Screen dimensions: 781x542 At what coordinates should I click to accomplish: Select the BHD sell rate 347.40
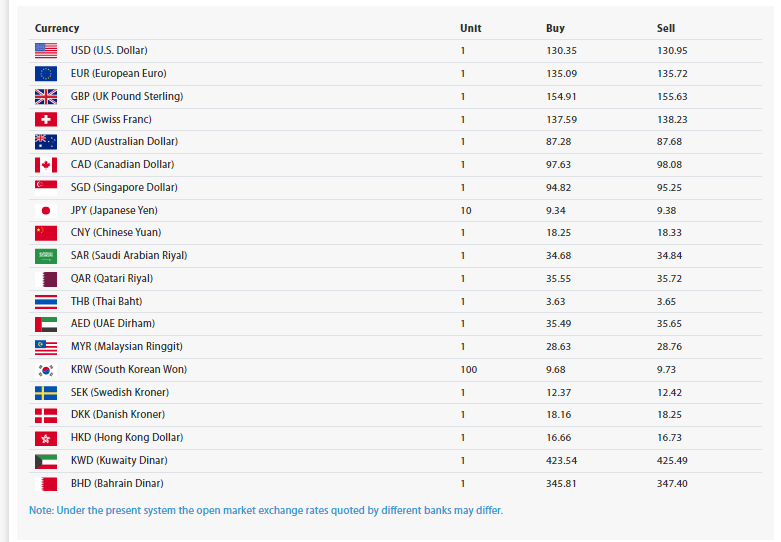click(x=672, y=483)
